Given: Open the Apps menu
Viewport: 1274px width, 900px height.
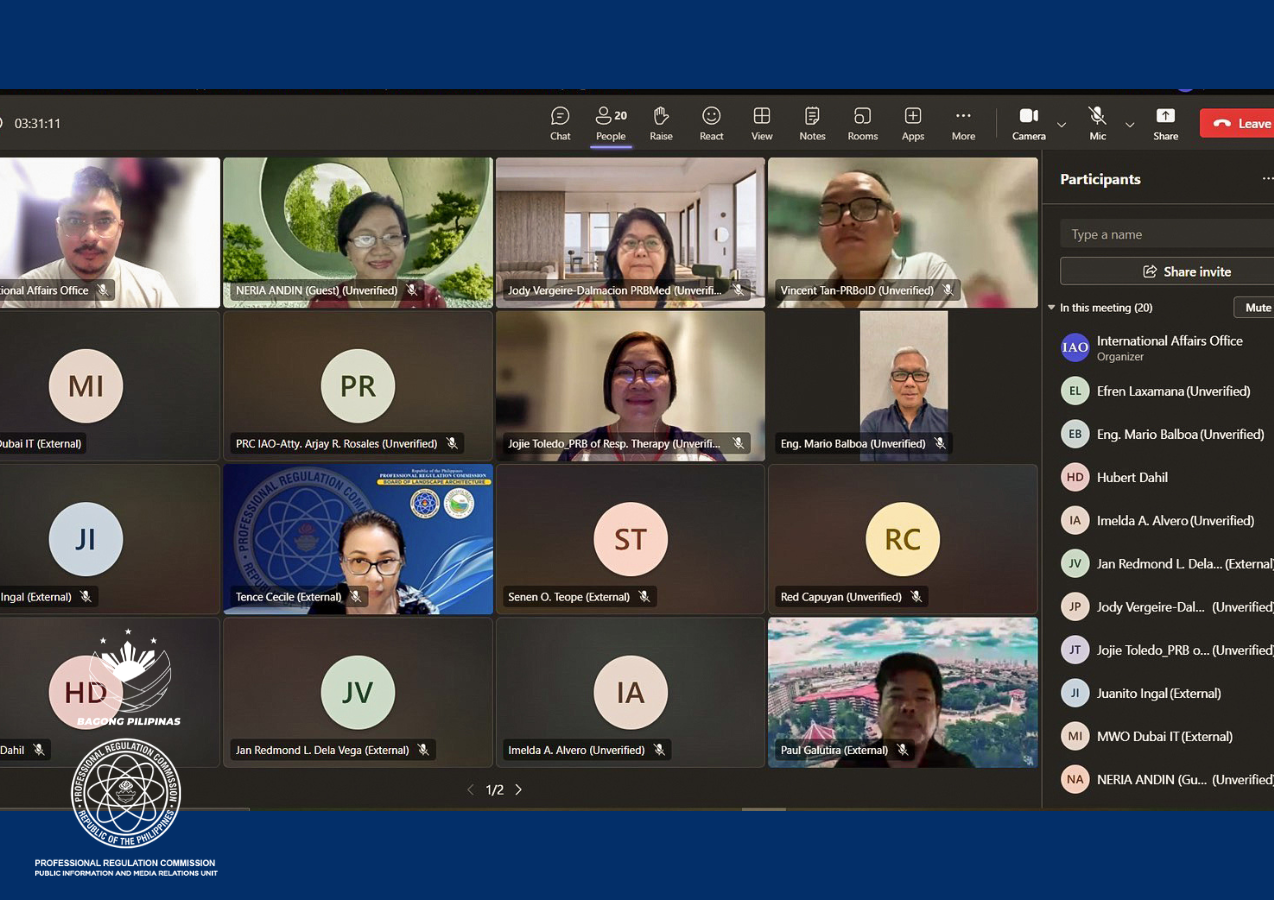Looking at the screenshot, I should 913,124.
